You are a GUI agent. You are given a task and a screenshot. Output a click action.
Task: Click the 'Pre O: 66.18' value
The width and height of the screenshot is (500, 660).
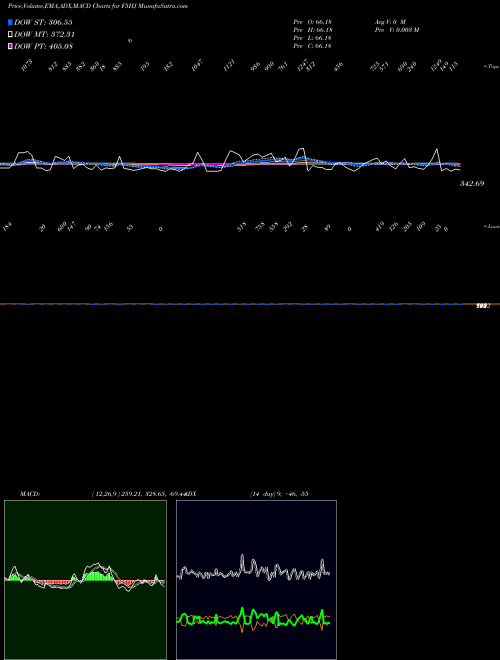313,22
